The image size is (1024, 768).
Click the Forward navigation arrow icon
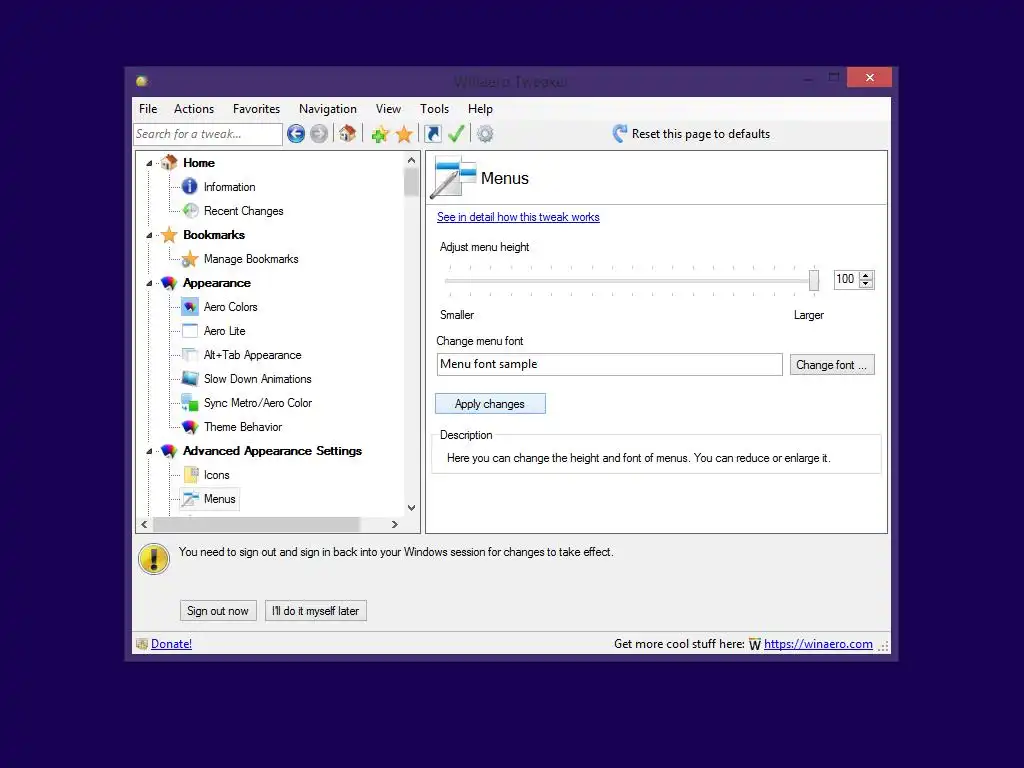click(319, 134)
